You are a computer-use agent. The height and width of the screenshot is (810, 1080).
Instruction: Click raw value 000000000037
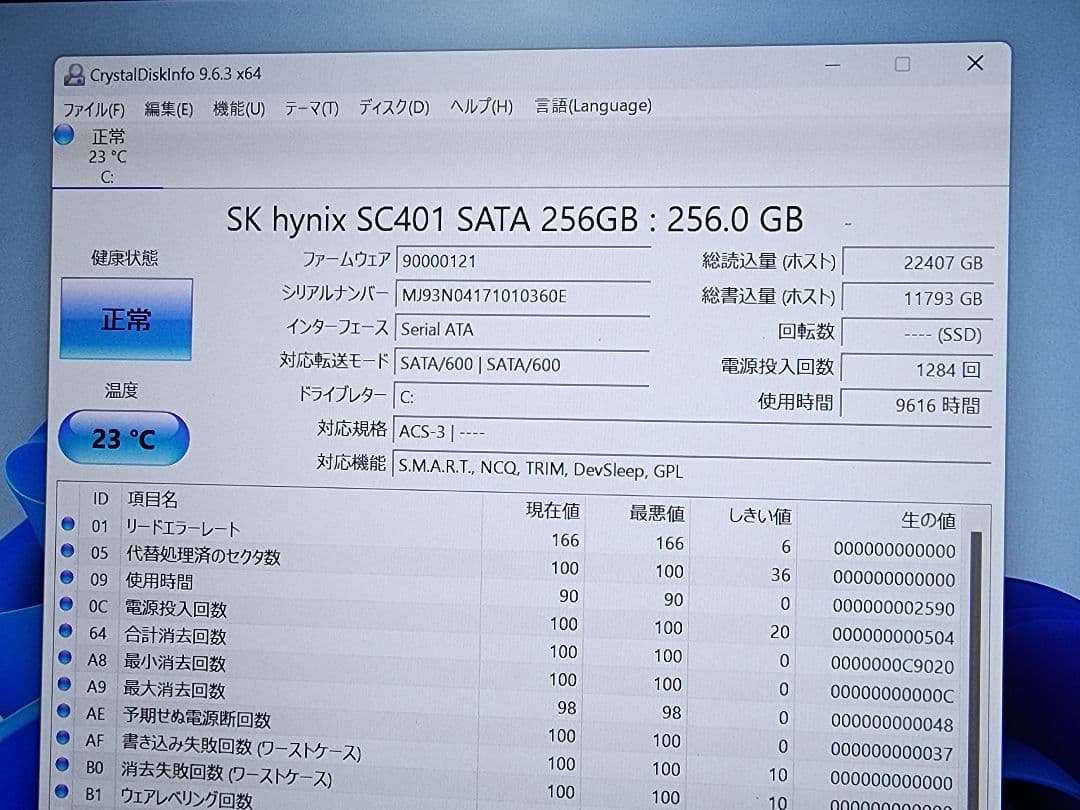pyautogui.click(x=891, y=753)
